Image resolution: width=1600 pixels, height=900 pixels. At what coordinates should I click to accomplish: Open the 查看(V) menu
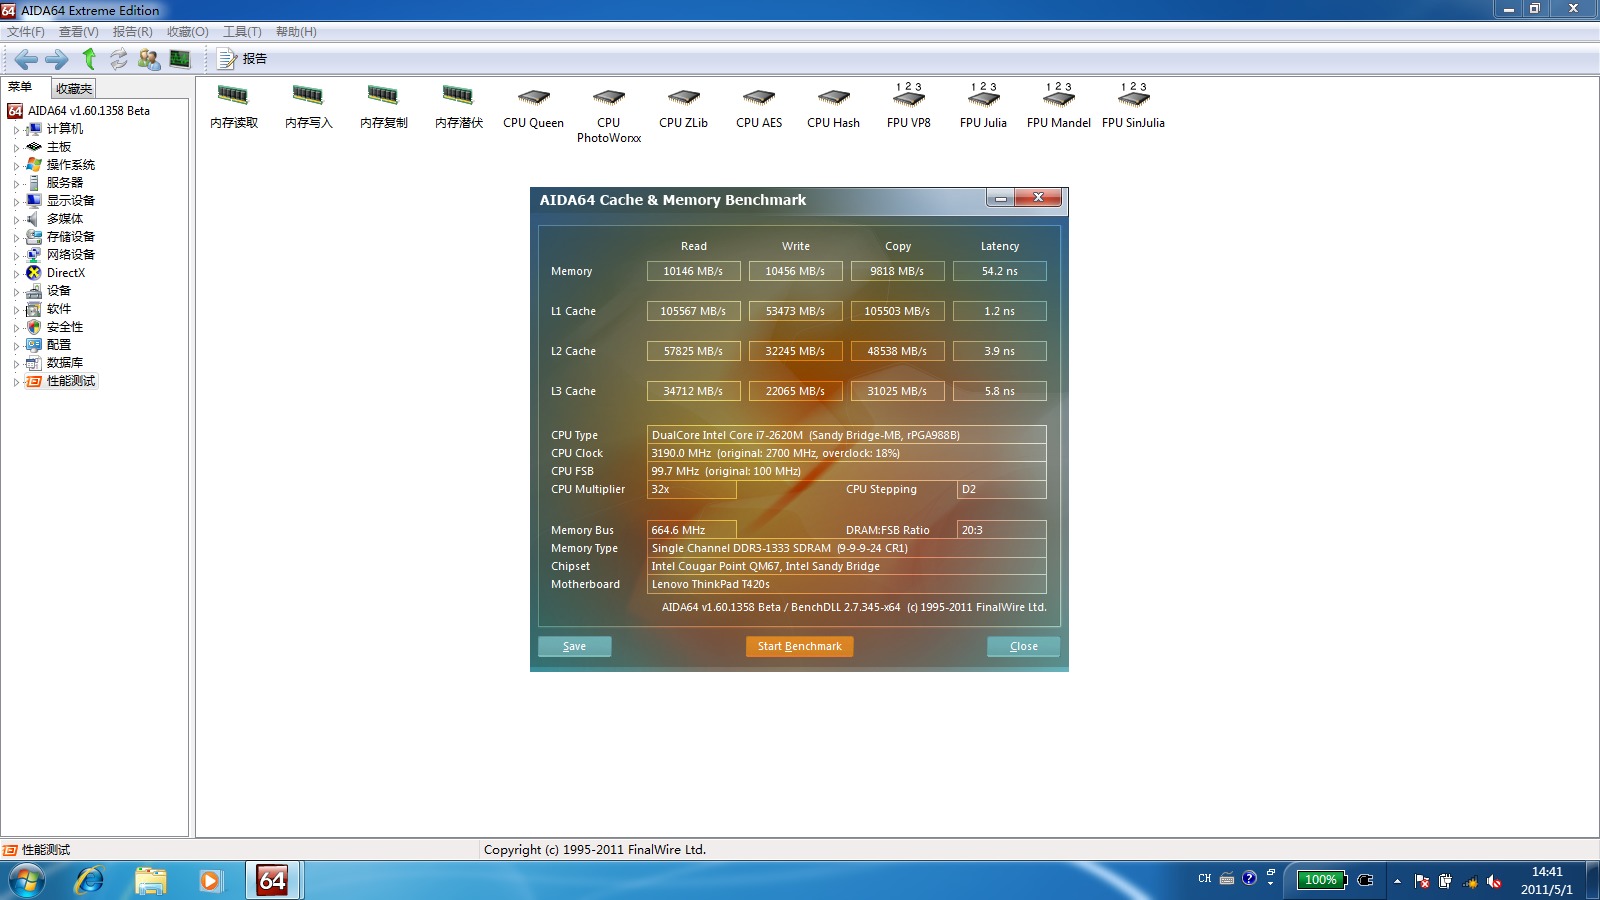point(79,32)
